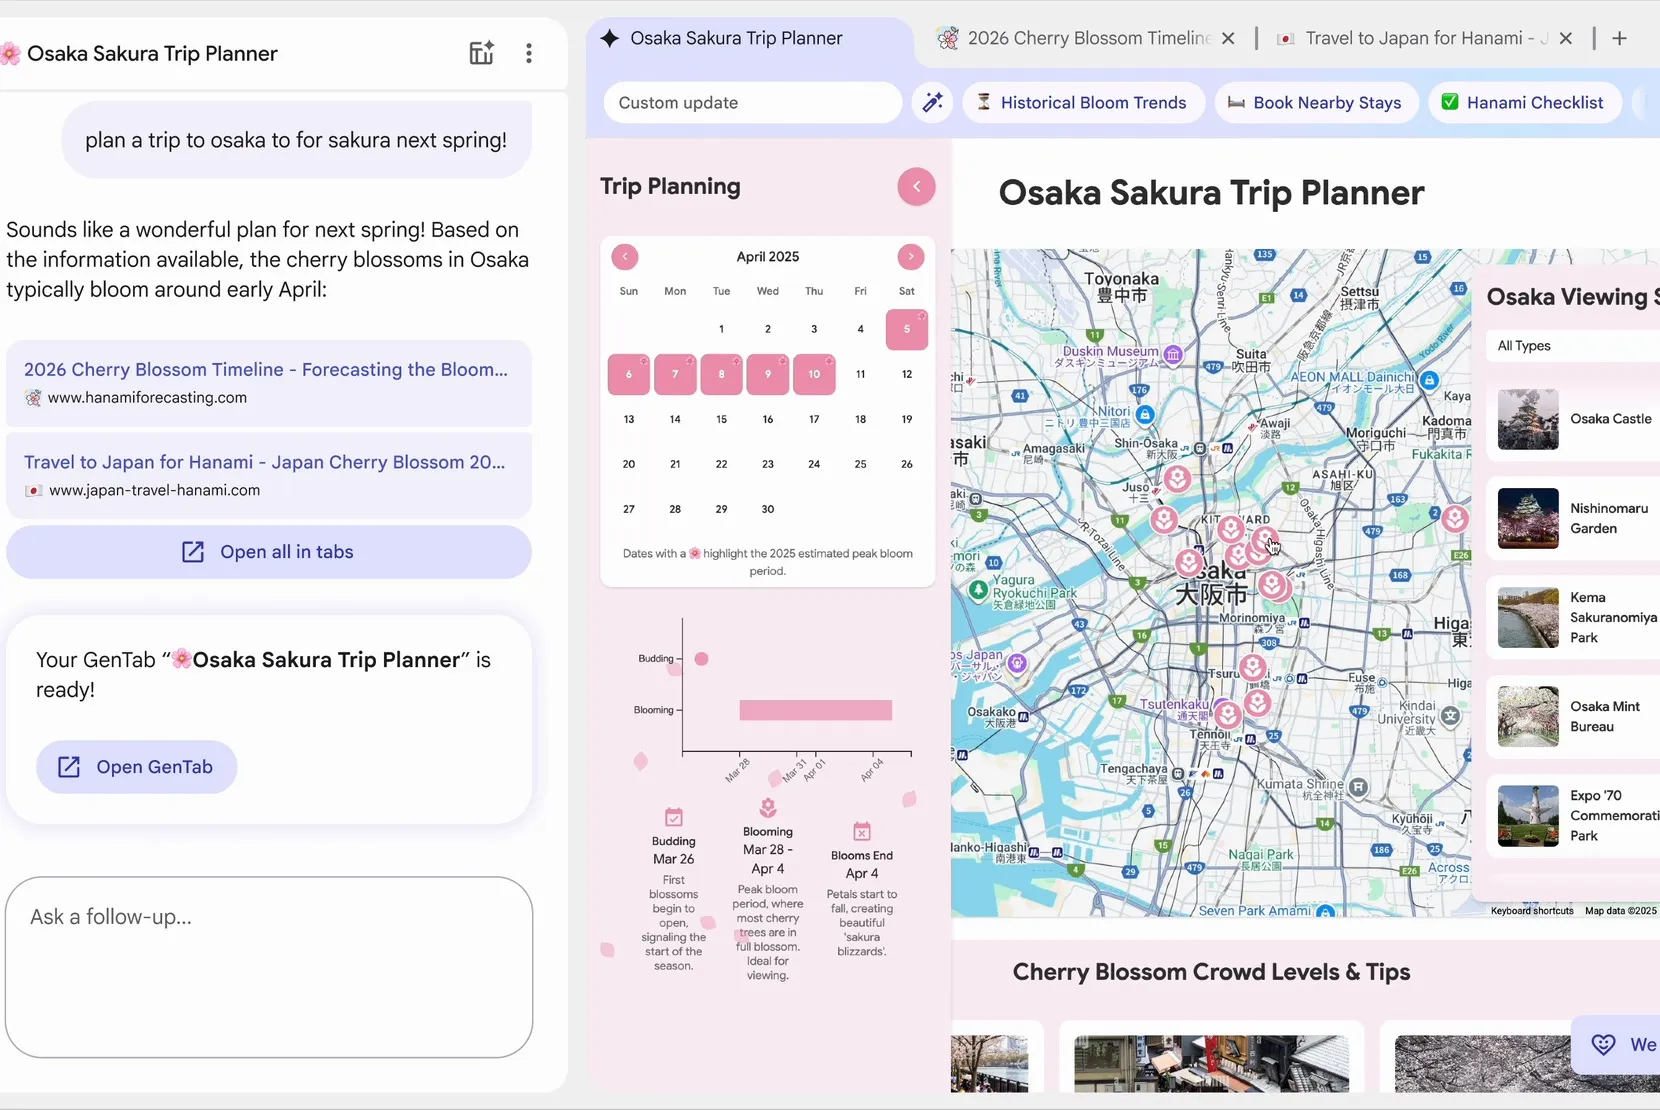1660x1110 pixels.
Task: Collapse the Trip Planning side panel
Action: [x=916, y=187]
